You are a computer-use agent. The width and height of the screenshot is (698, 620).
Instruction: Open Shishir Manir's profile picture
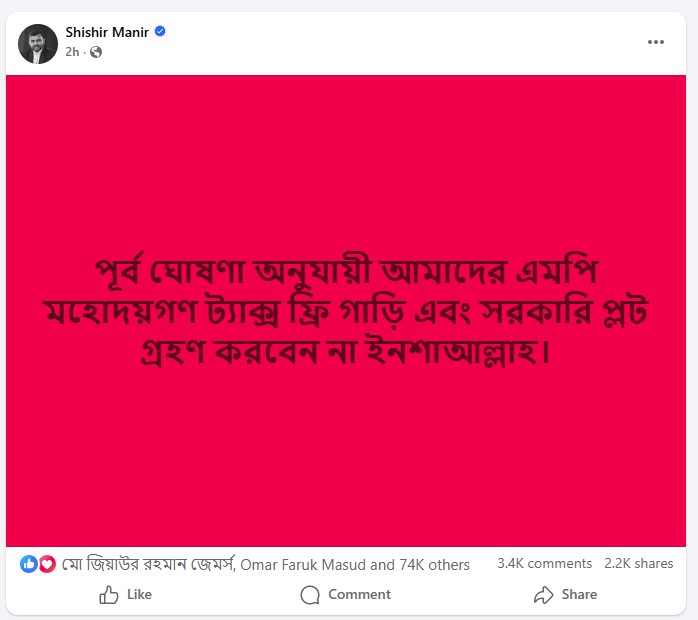pyautogui.click(x=38, y=43)
